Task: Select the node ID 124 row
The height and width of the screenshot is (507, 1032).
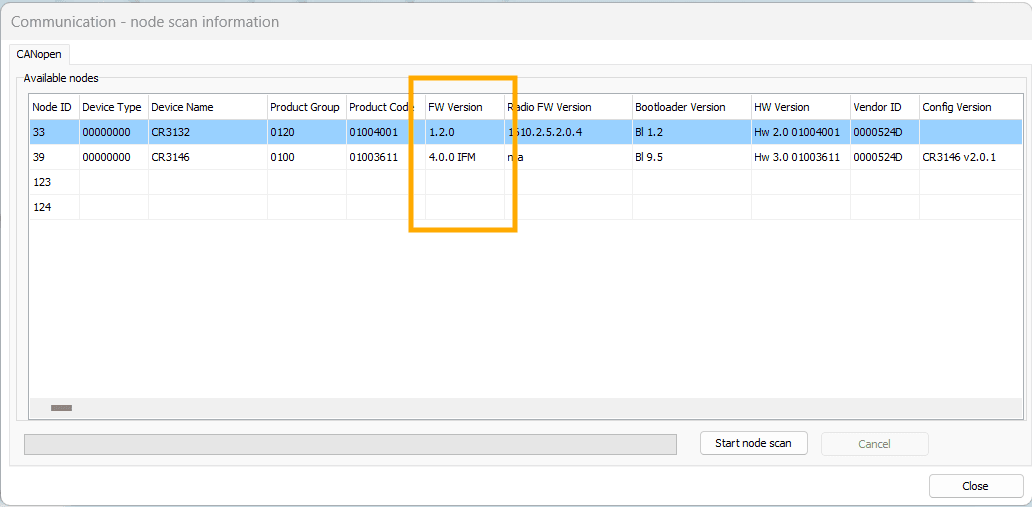Action: [x=52, y=207]
